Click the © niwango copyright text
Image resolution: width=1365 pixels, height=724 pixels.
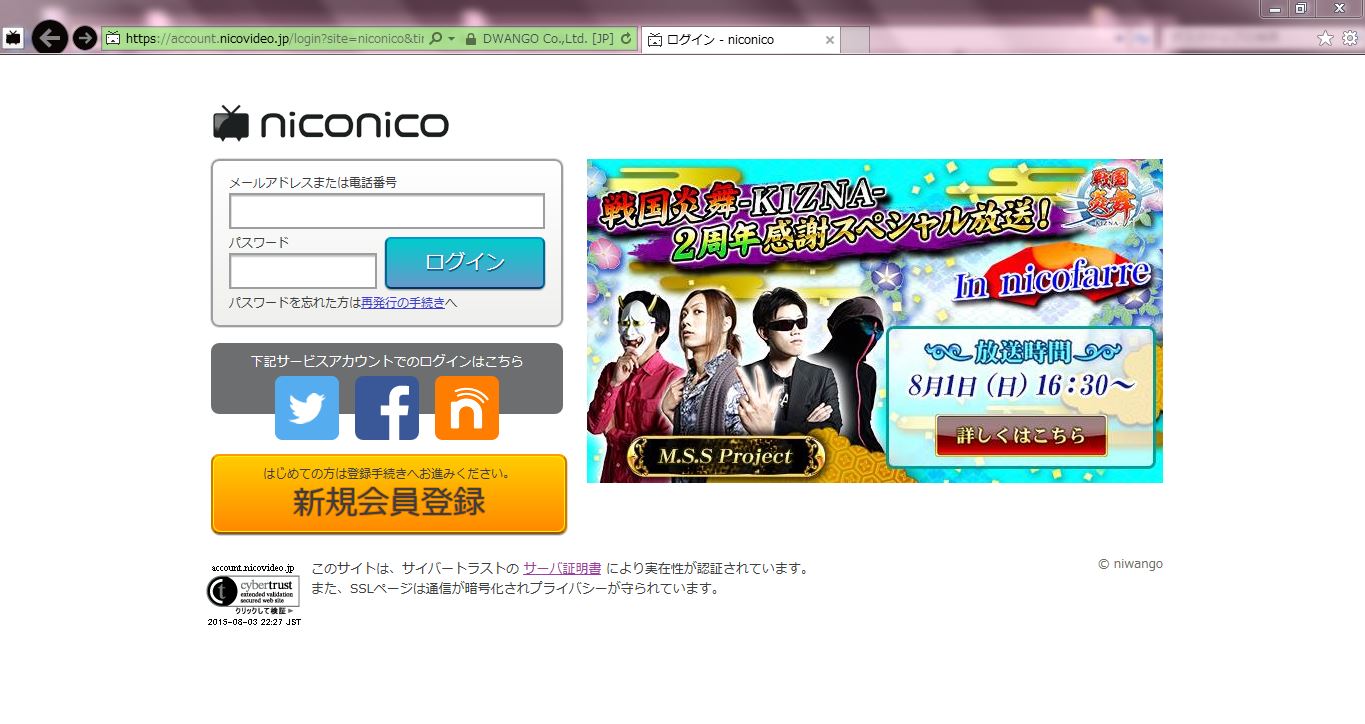tap(1130, 564)
